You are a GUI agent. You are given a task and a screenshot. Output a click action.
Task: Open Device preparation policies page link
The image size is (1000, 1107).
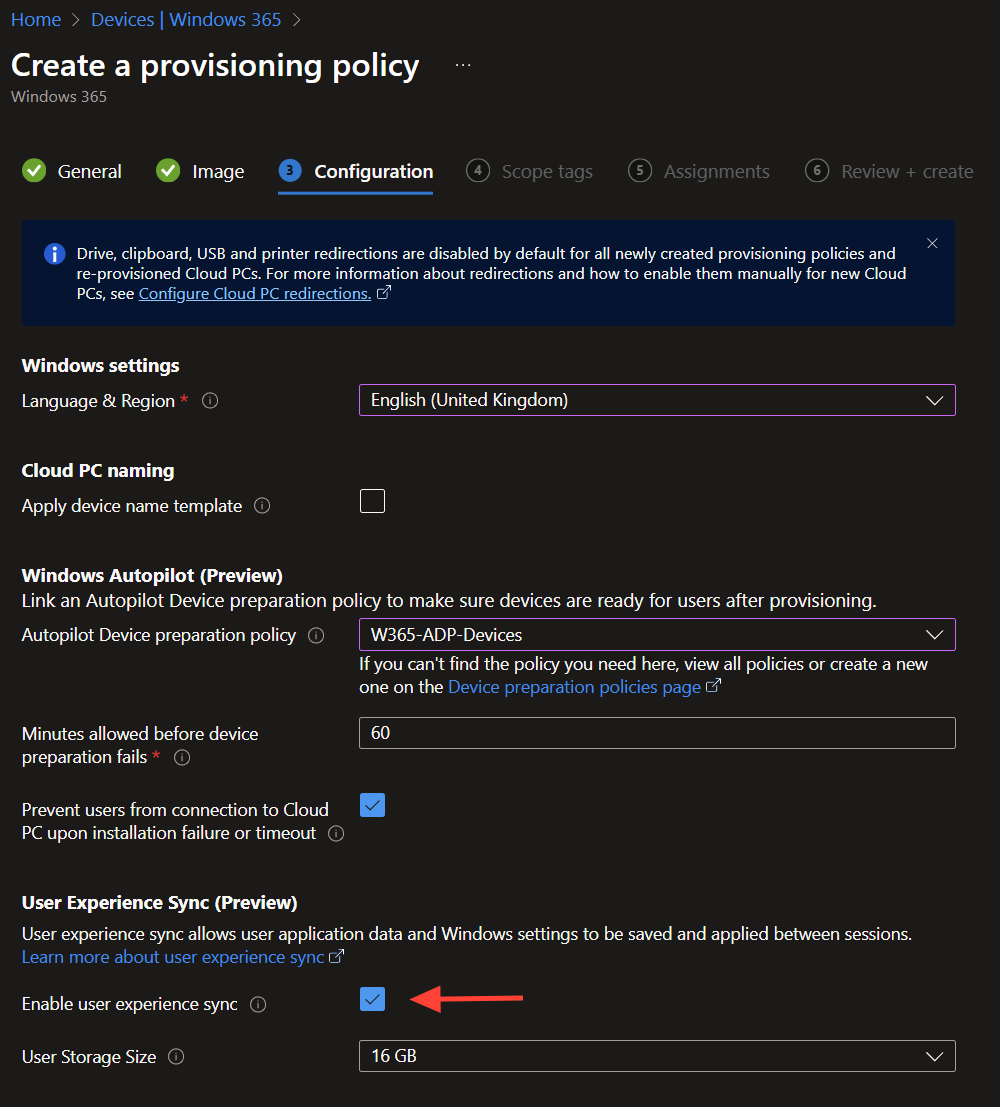[x=574, y=687]
